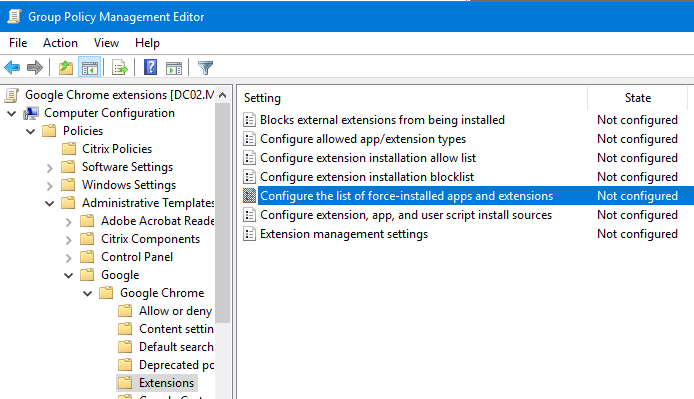The height and width of the screenshot is (399, 694).
Task: Open the View menu
Action: pos(106,43)
